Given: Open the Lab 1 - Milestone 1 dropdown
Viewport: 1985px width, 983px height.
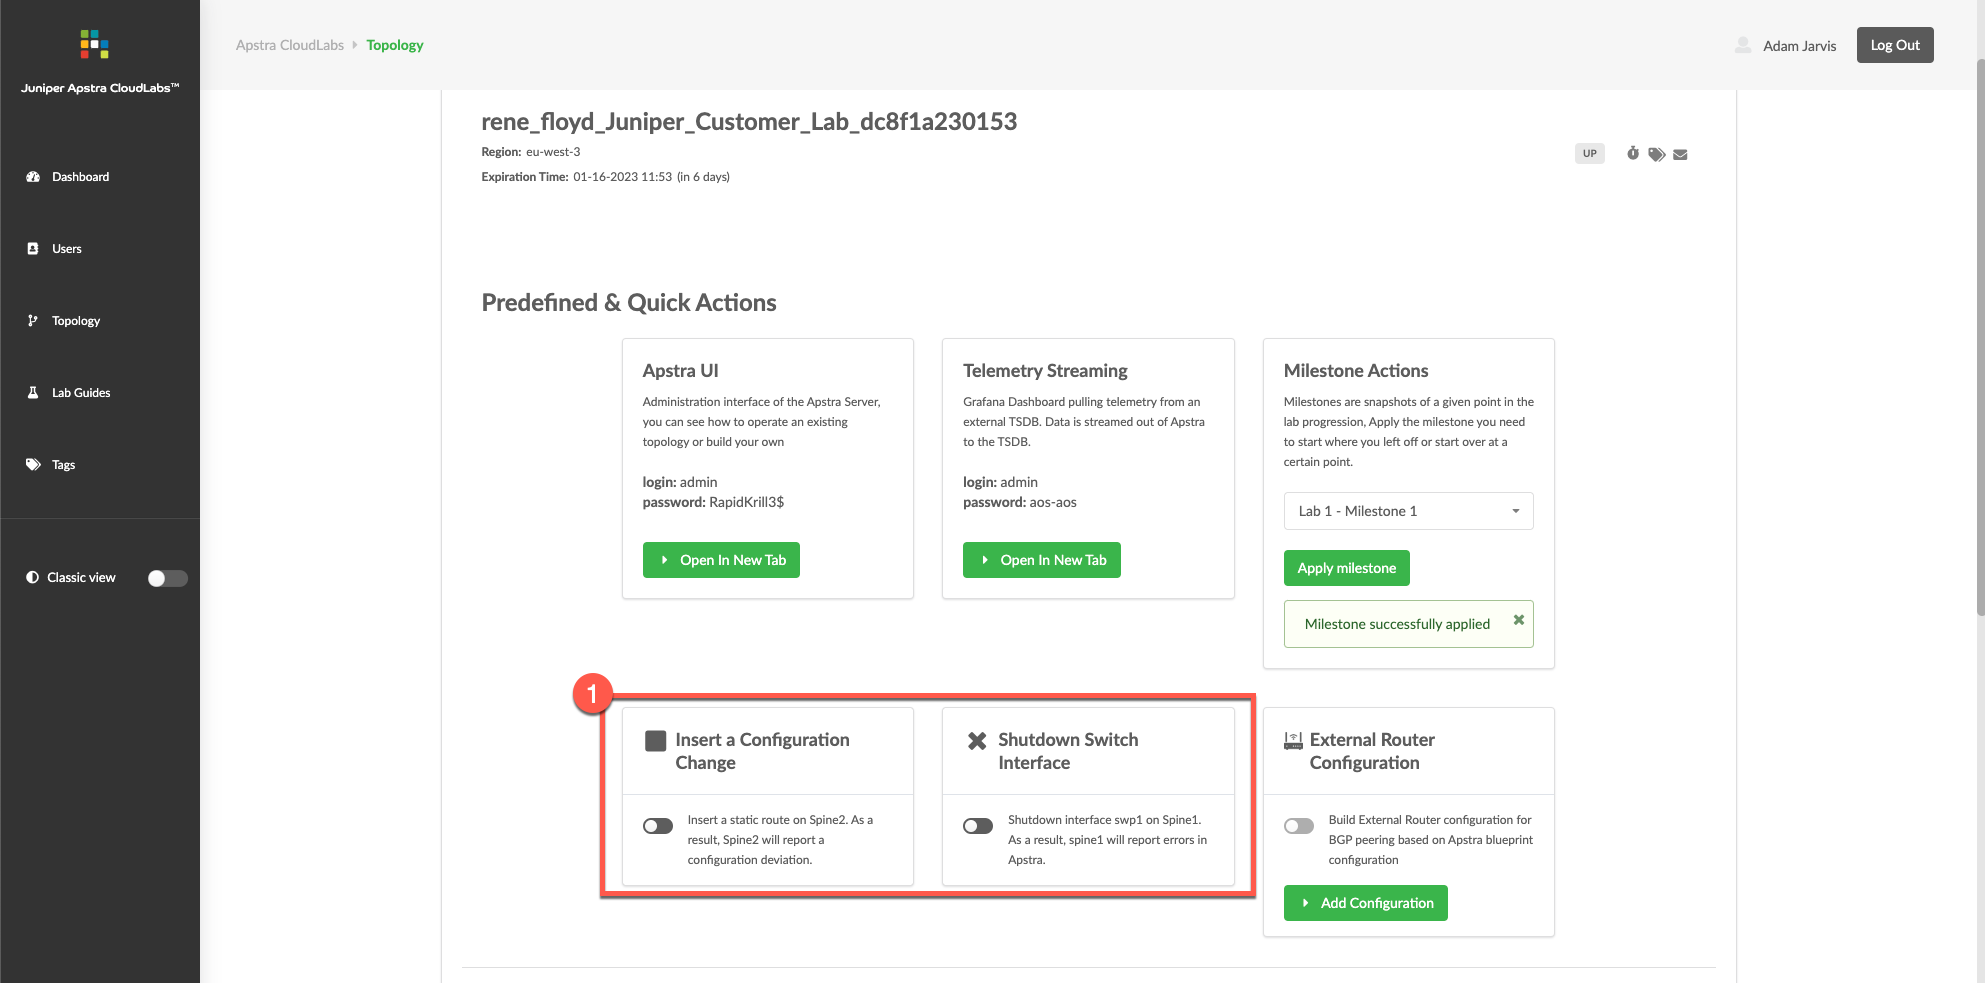Looking at the screenshot, I should point(1407,510).
